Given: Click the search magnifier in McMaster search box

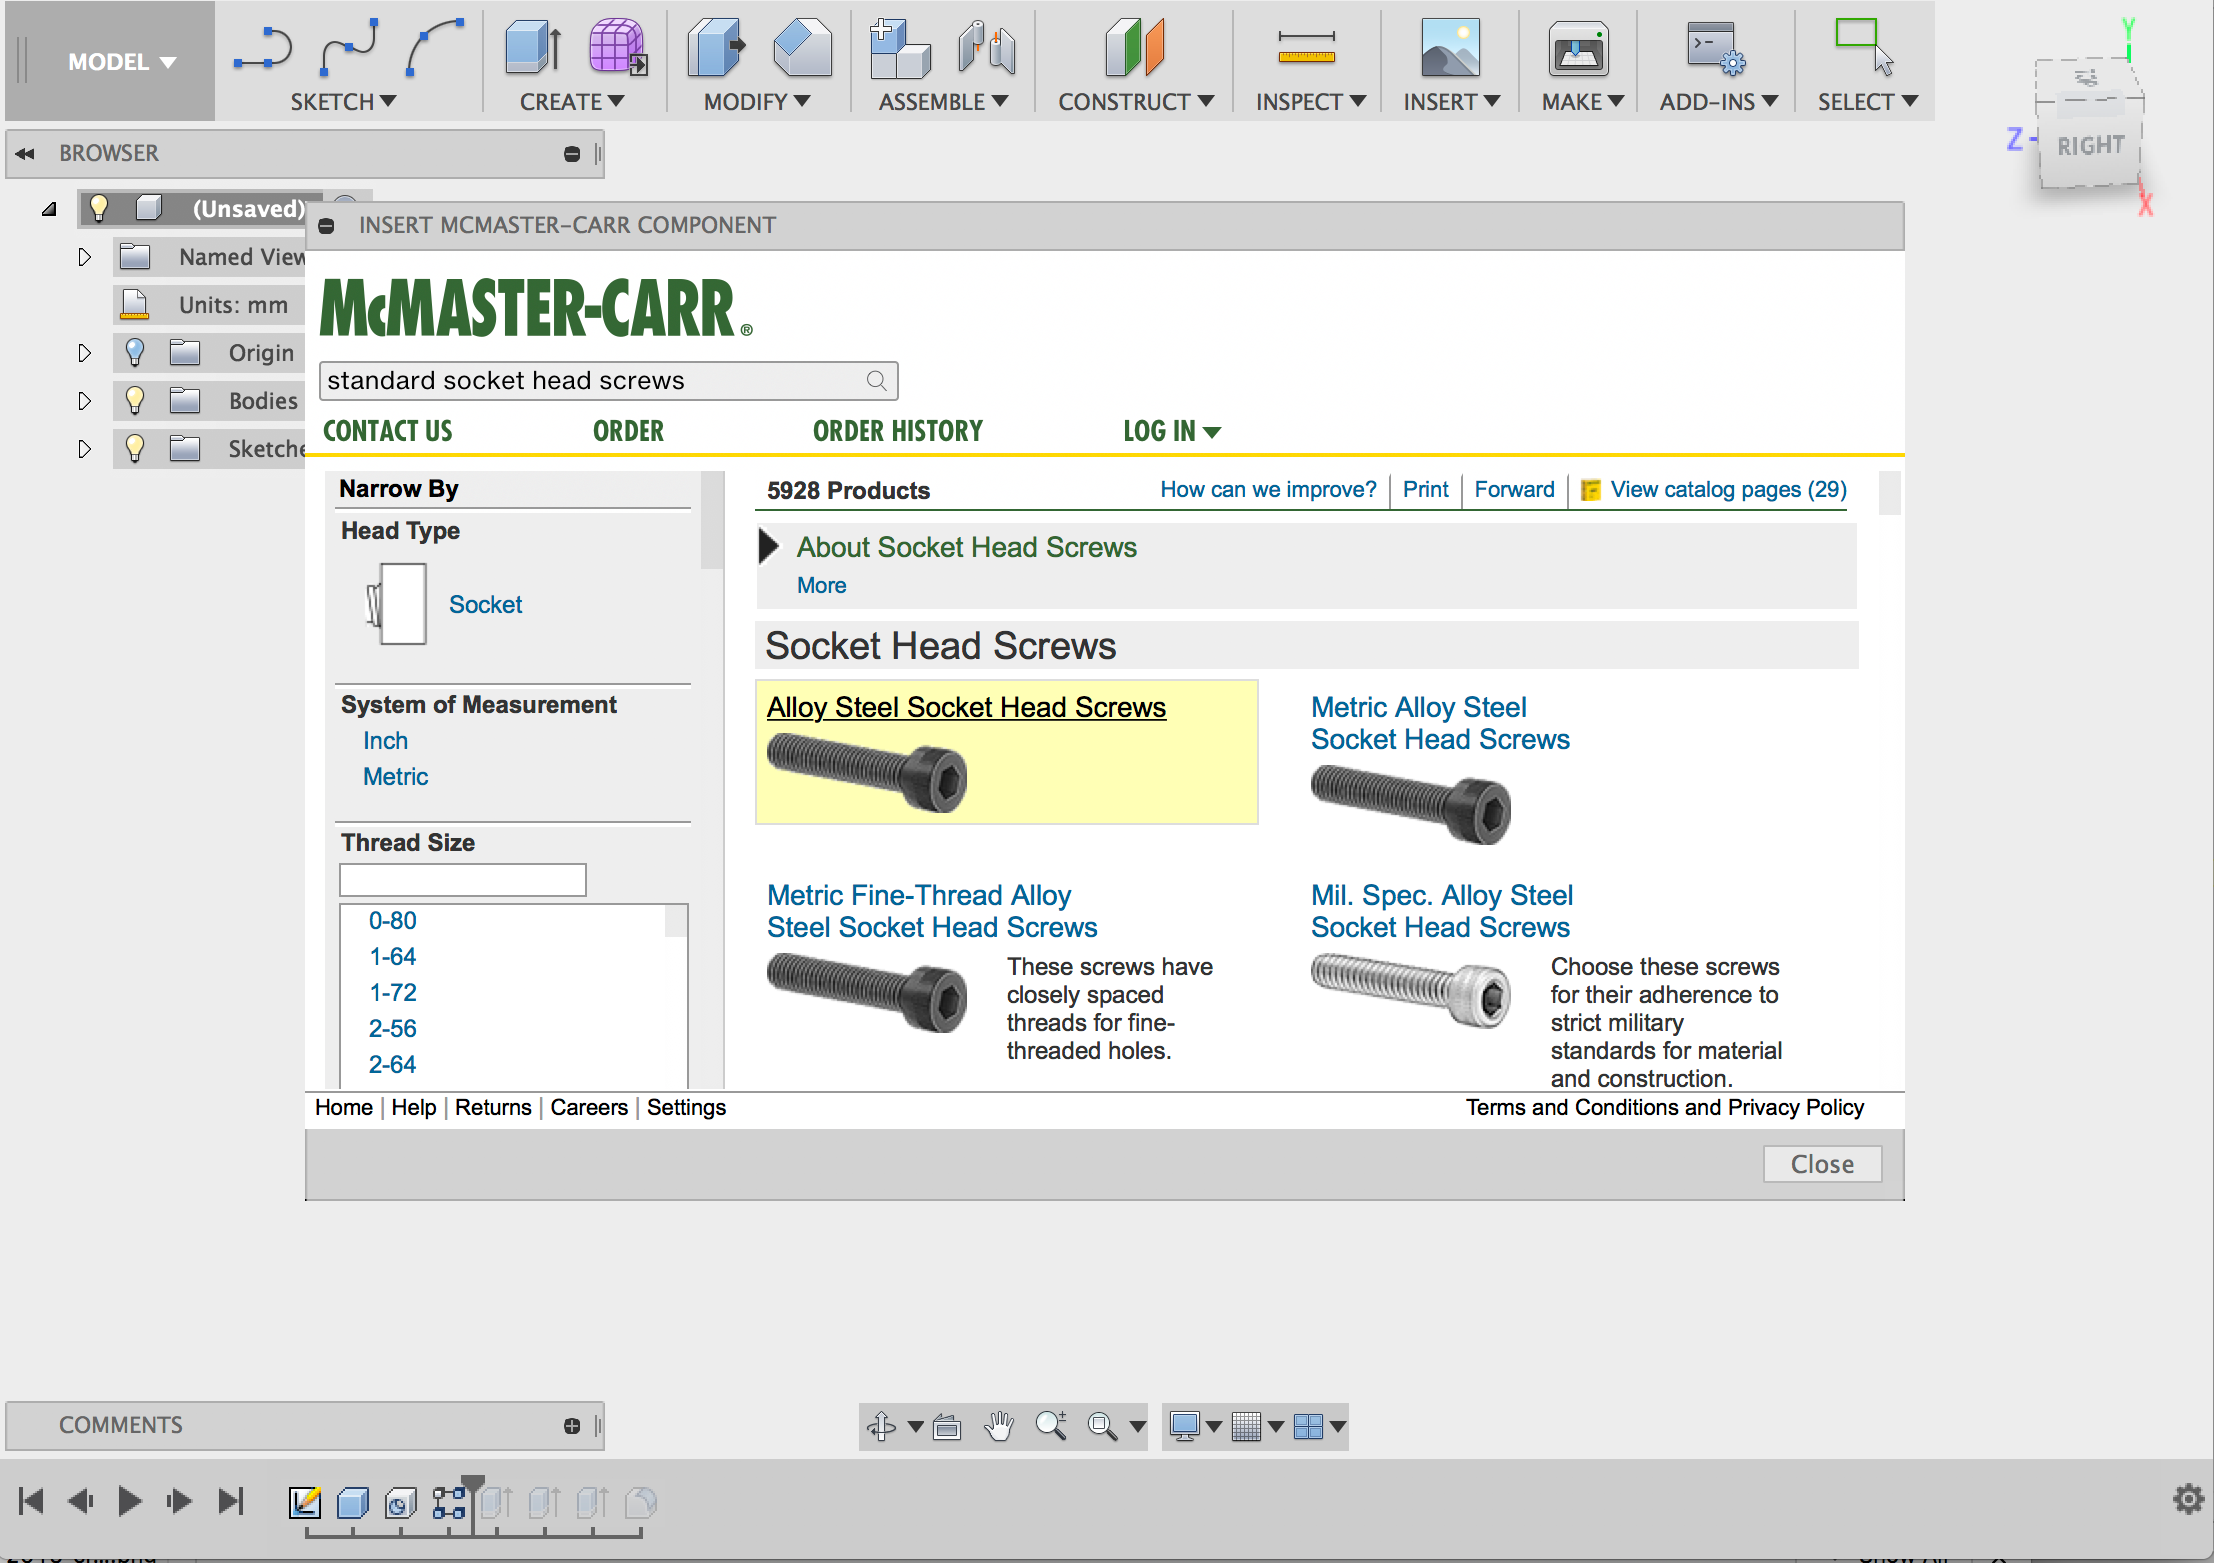Looking at the screenshot, I should (x=876, y=380).
